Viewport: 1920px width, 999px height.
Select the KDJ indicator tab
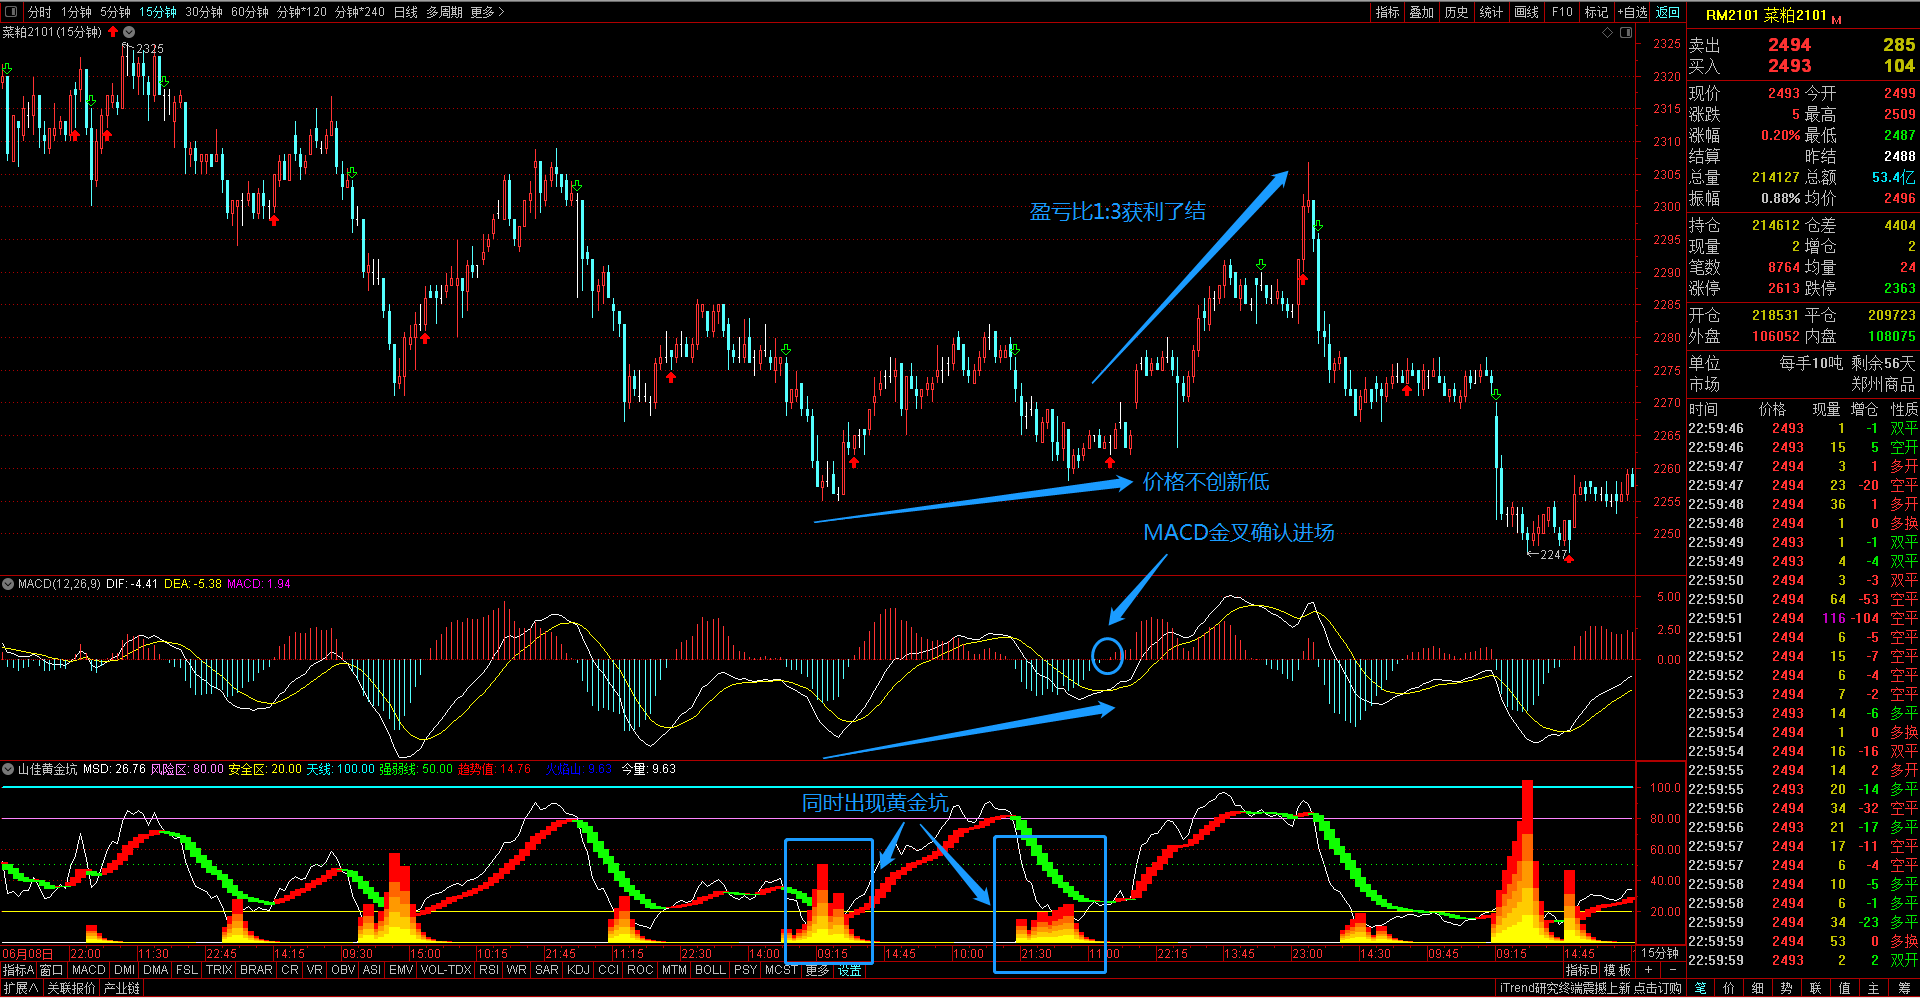[578, 970]
